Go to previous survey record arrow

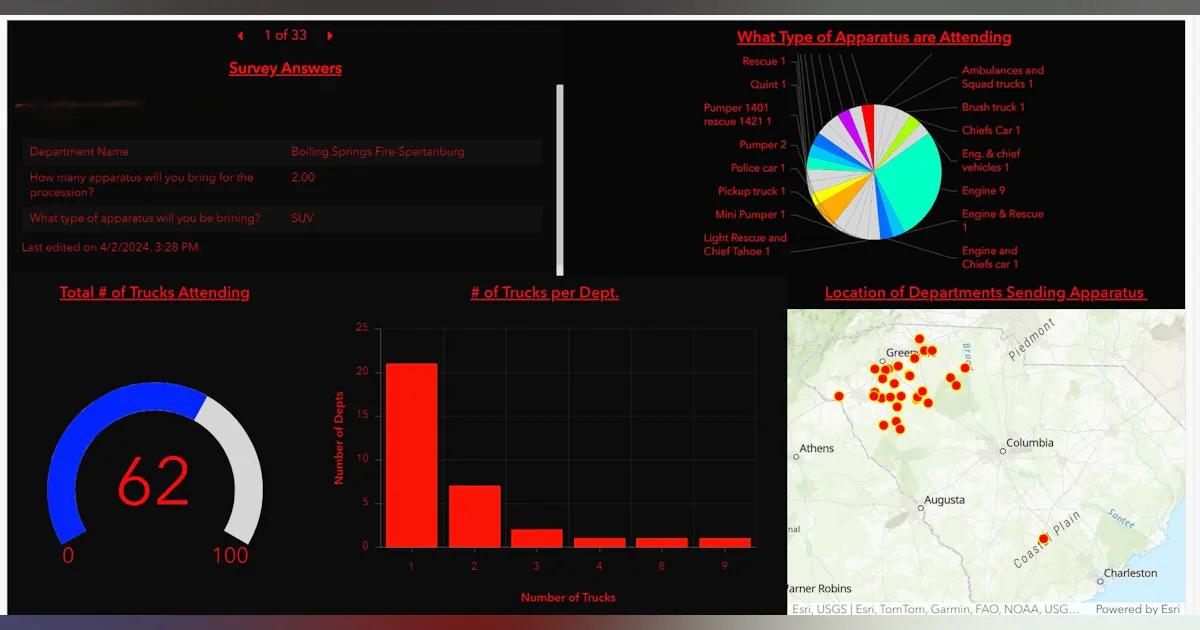click(240, 36)
